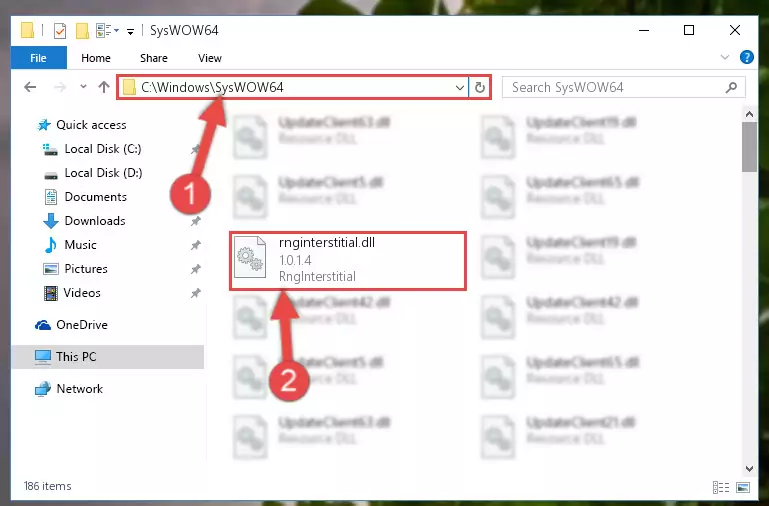
Task: Open Help with the blue question icon
Action: (746, 57)
